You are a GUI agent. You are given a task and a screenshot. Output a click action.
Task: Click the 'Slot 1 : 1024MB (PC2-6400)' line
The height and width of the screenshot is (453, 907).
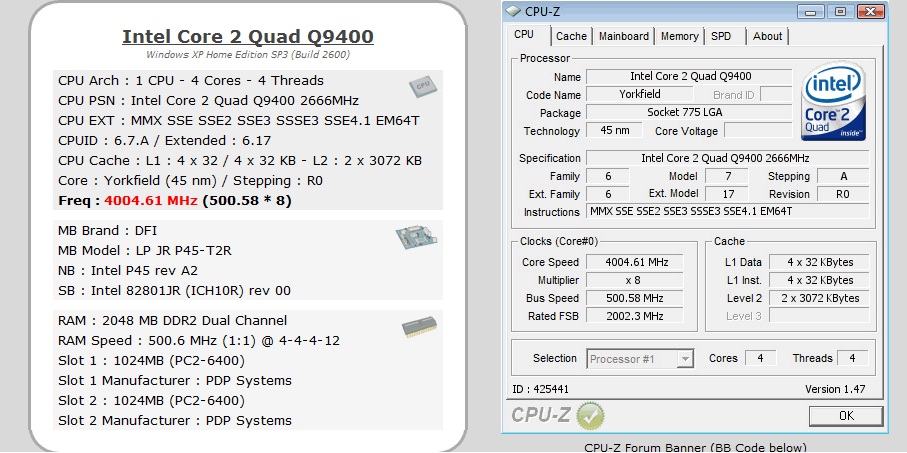[152, 361]
